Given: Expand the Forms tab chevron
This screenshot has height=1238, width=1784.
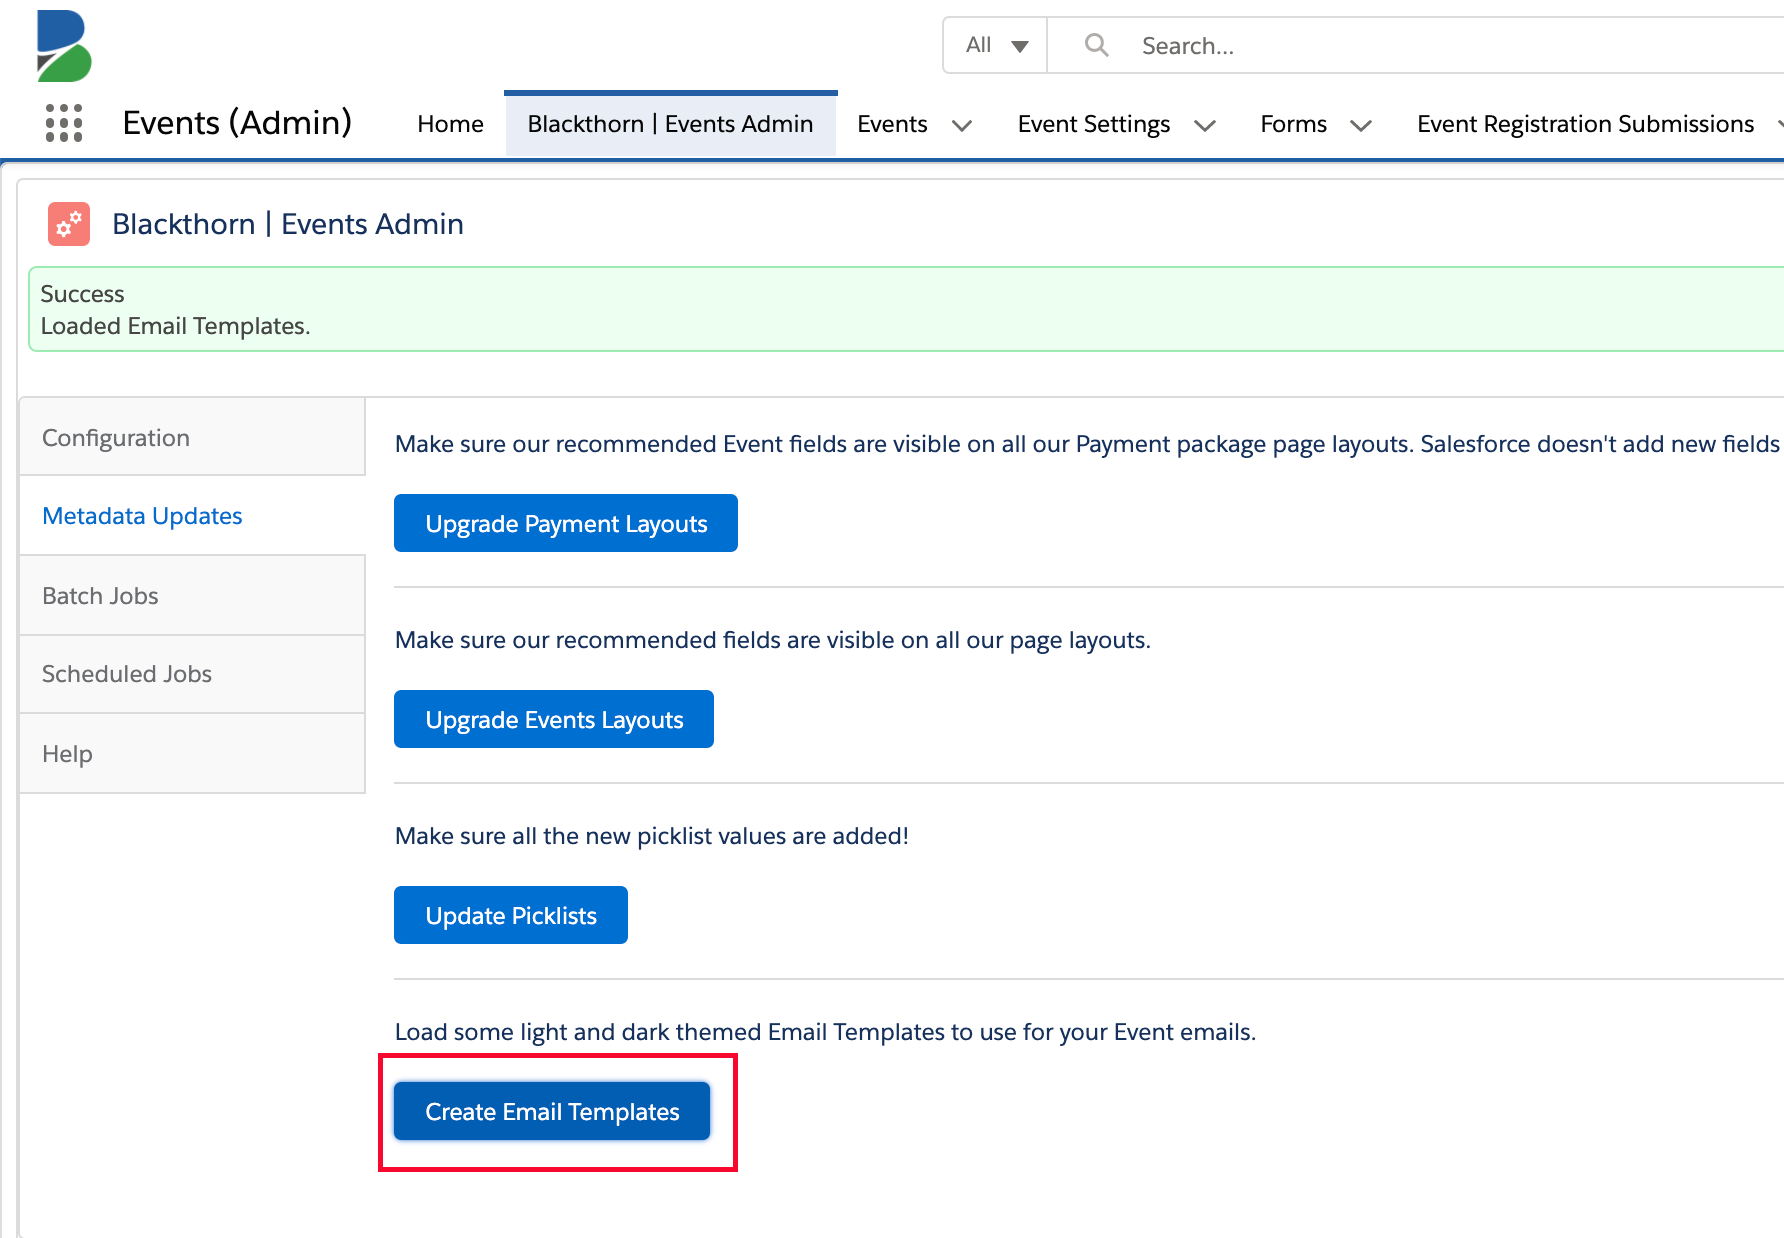Looking at the screenshot, I should [1361, 125].
